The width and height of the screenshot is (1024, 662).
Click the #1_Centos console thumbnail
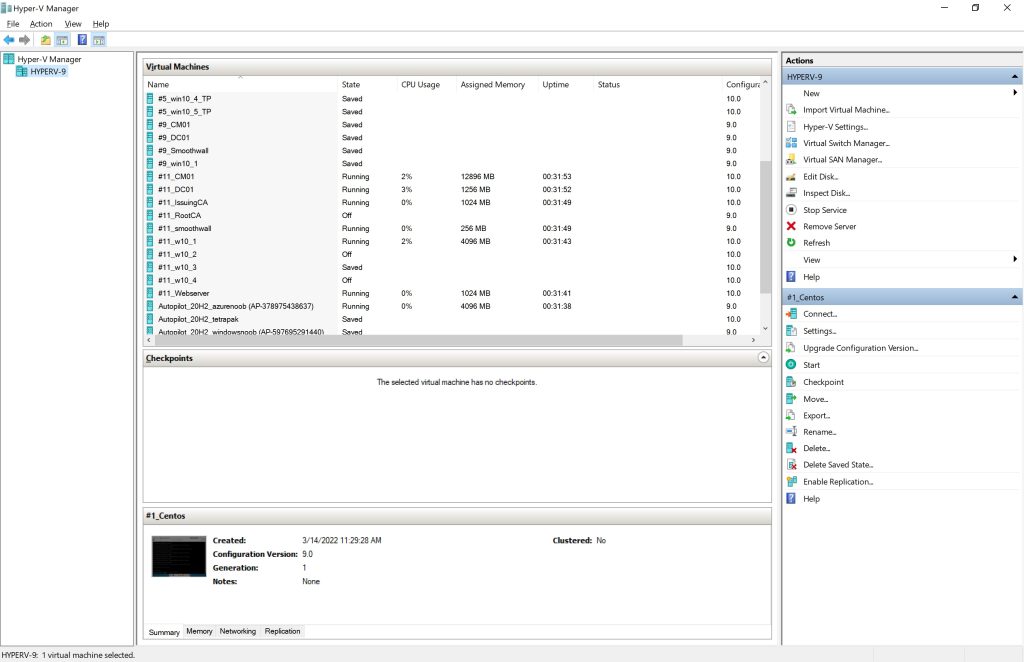[x=179, y=556]
